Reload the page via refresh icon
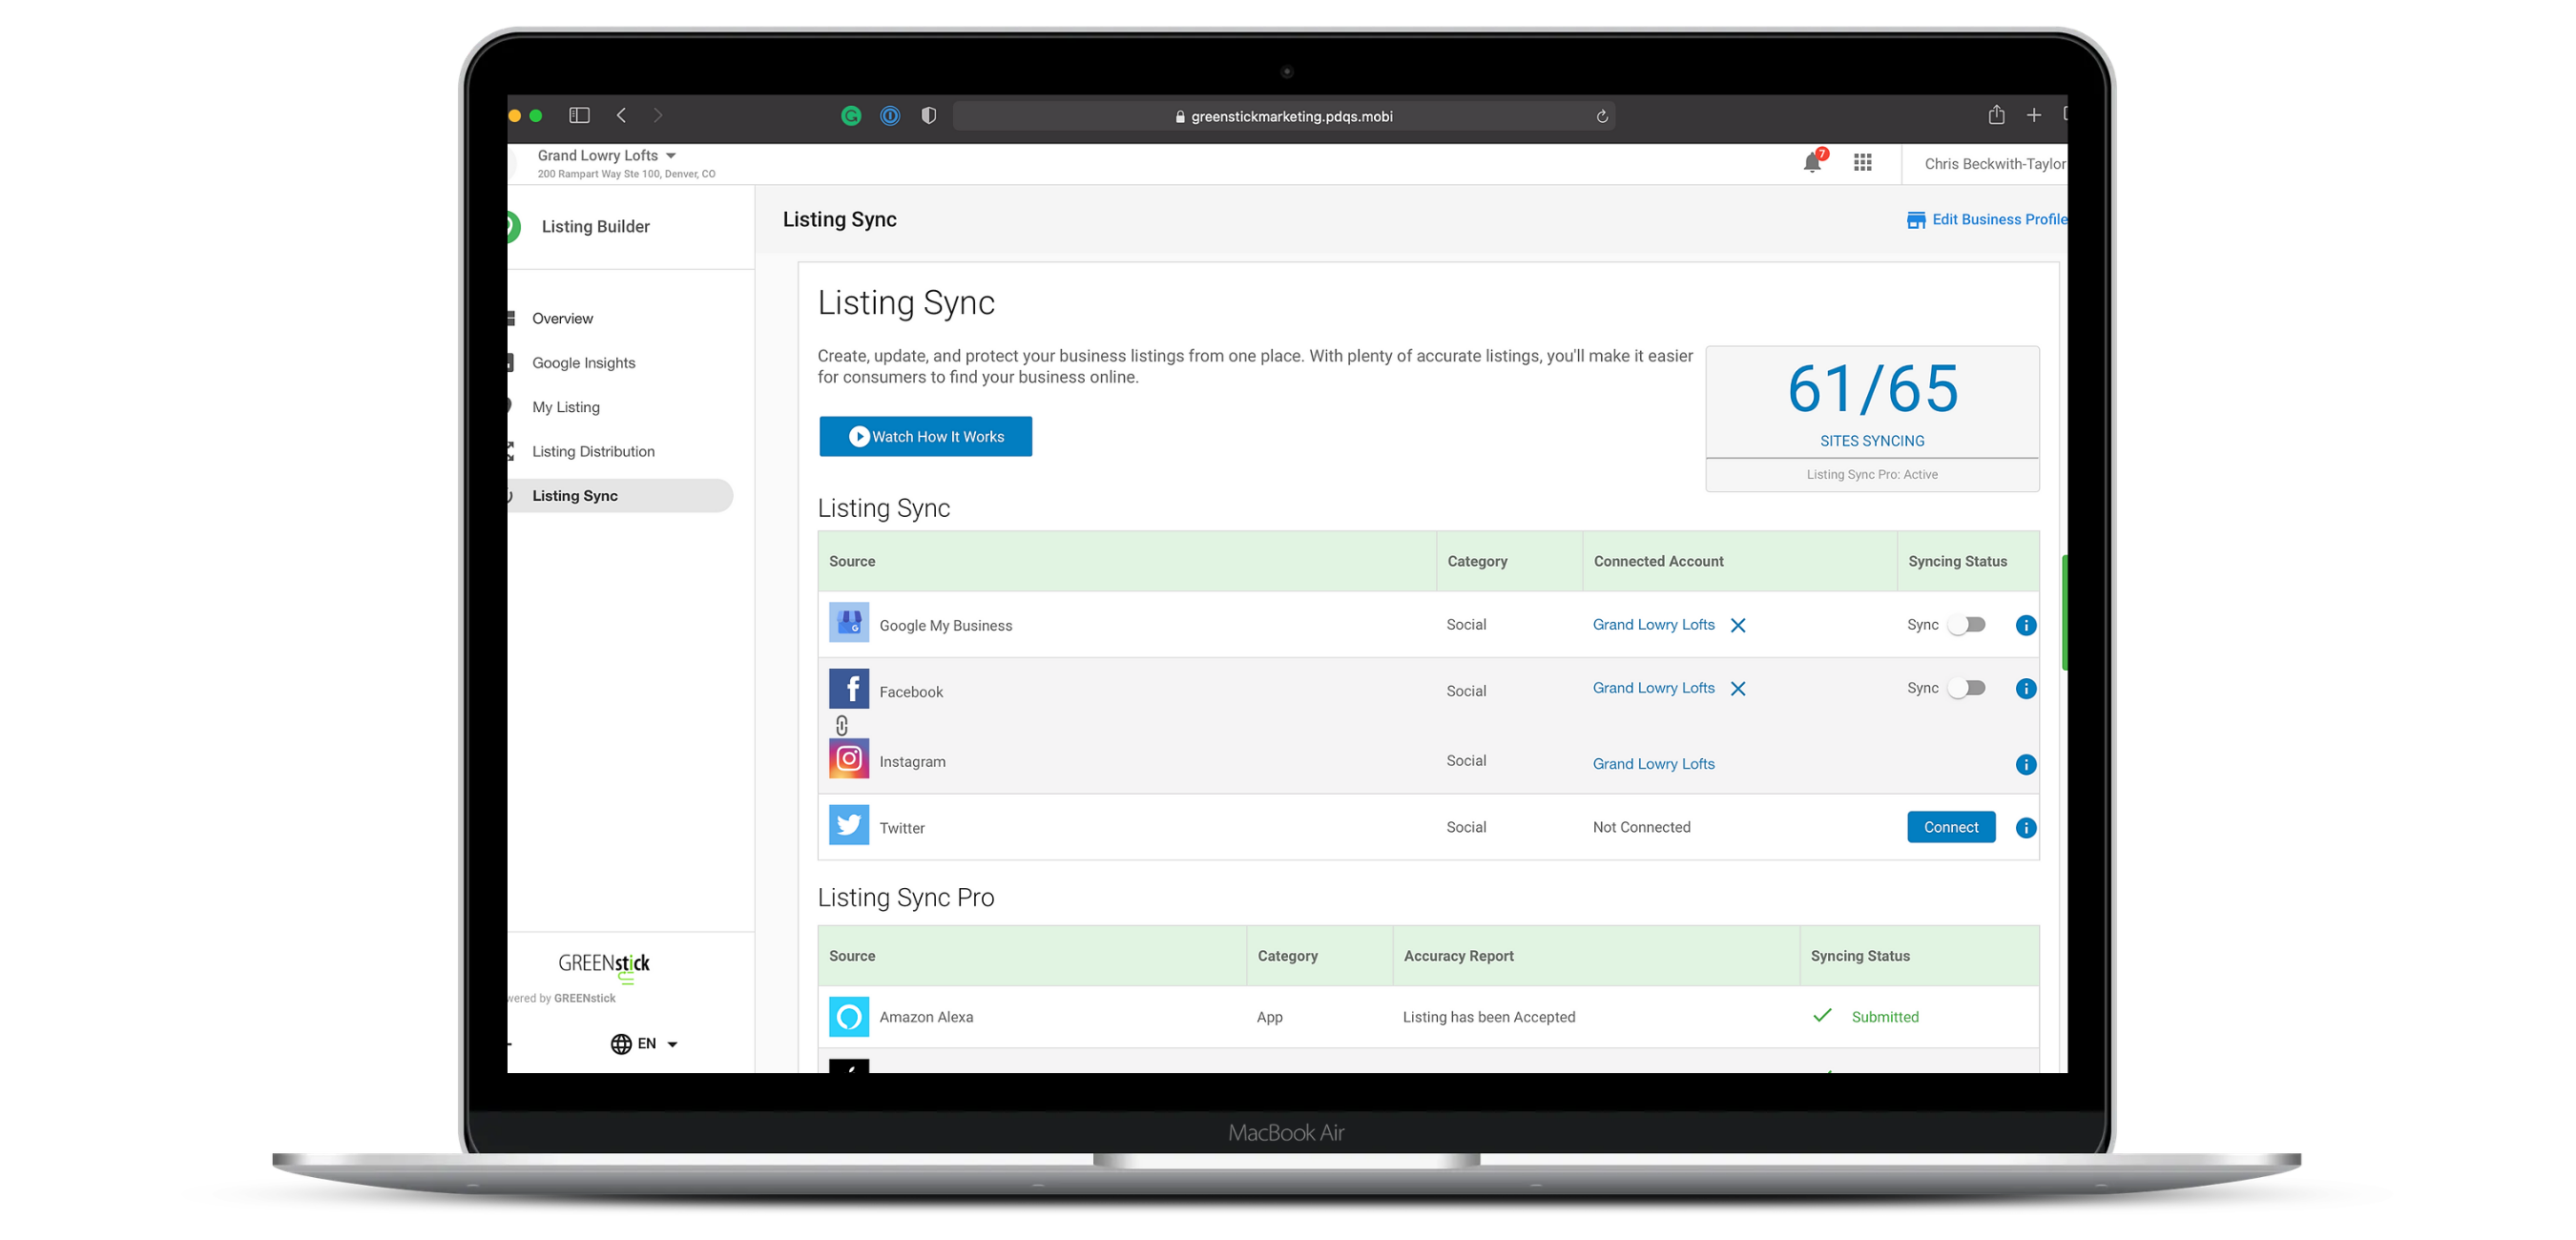Viewport: 2576px width, 1240px height. (x=1601, y=117)
